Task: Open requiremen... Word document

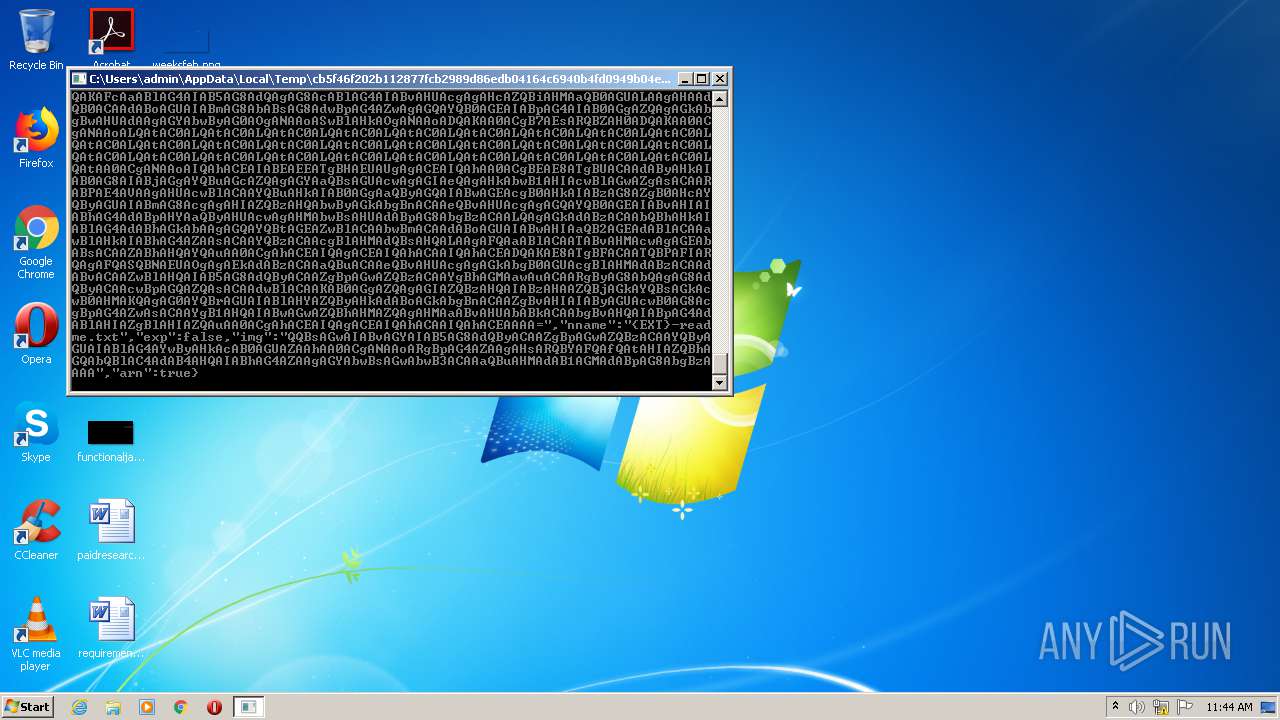Action: tap(110, 628)
